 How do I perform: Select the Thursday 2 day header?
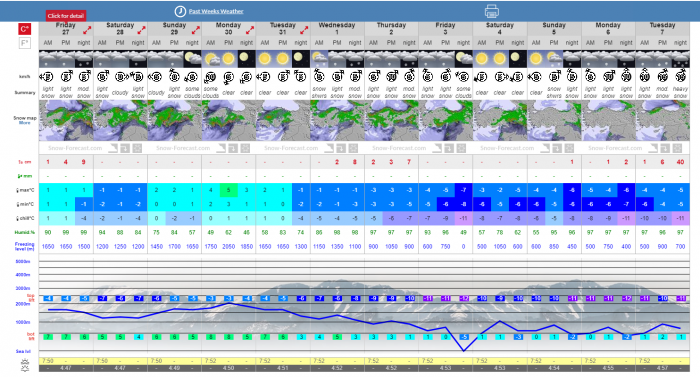(x=392, y=29)
